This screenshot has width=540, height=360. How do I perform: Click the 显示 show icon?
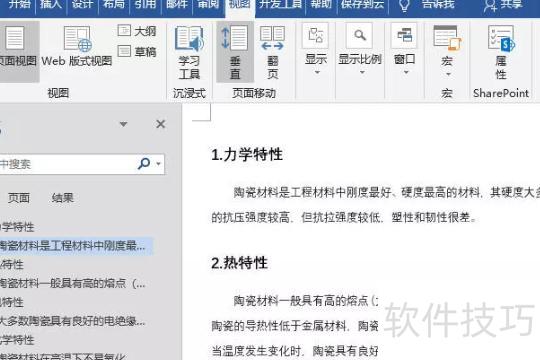pyautogui.click(x=315, y=35)
